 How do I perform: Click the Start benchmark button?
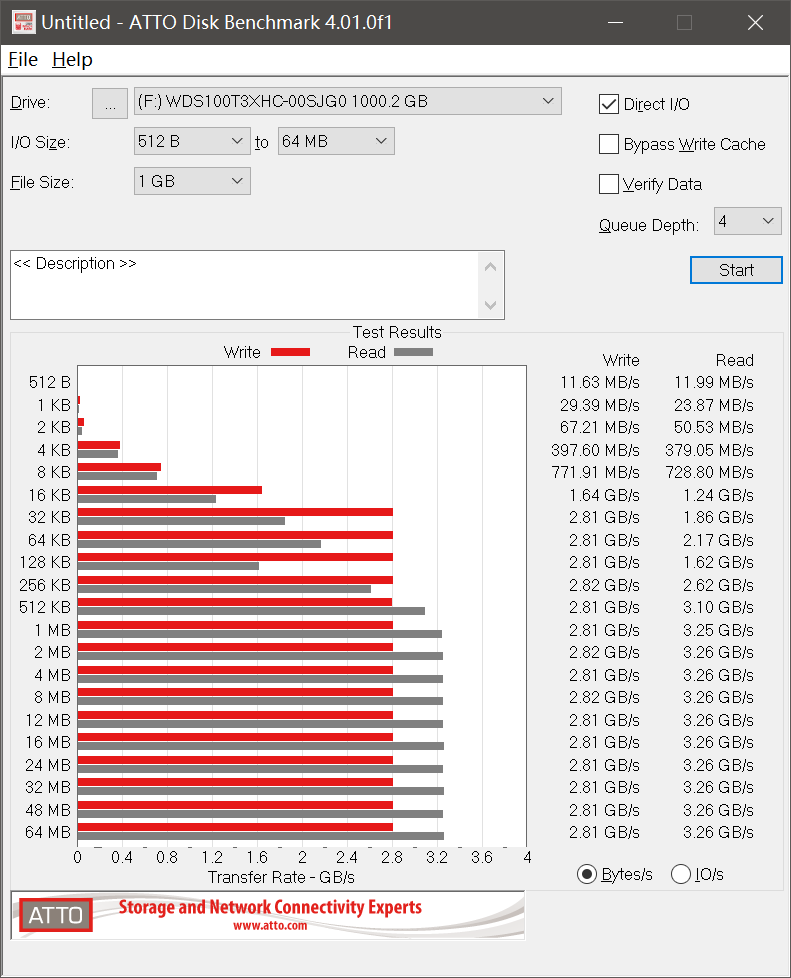coord(736,270)
